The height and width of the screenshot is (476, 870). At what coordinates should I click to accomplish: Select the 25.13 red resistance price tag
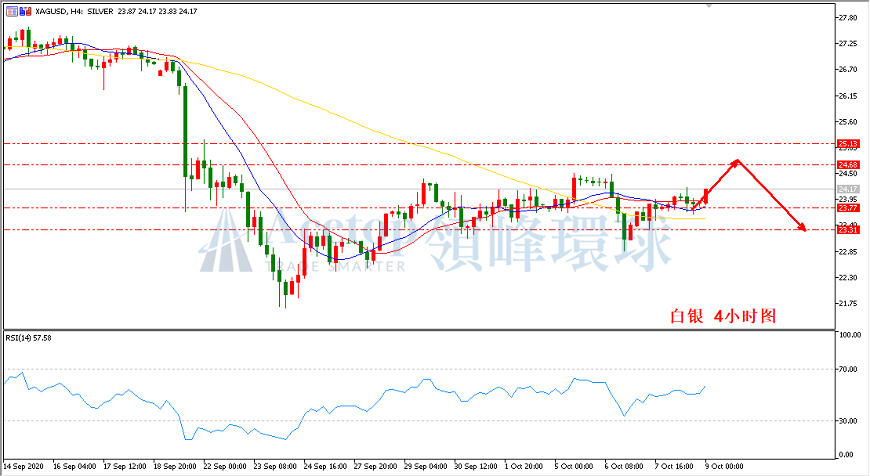848,144
